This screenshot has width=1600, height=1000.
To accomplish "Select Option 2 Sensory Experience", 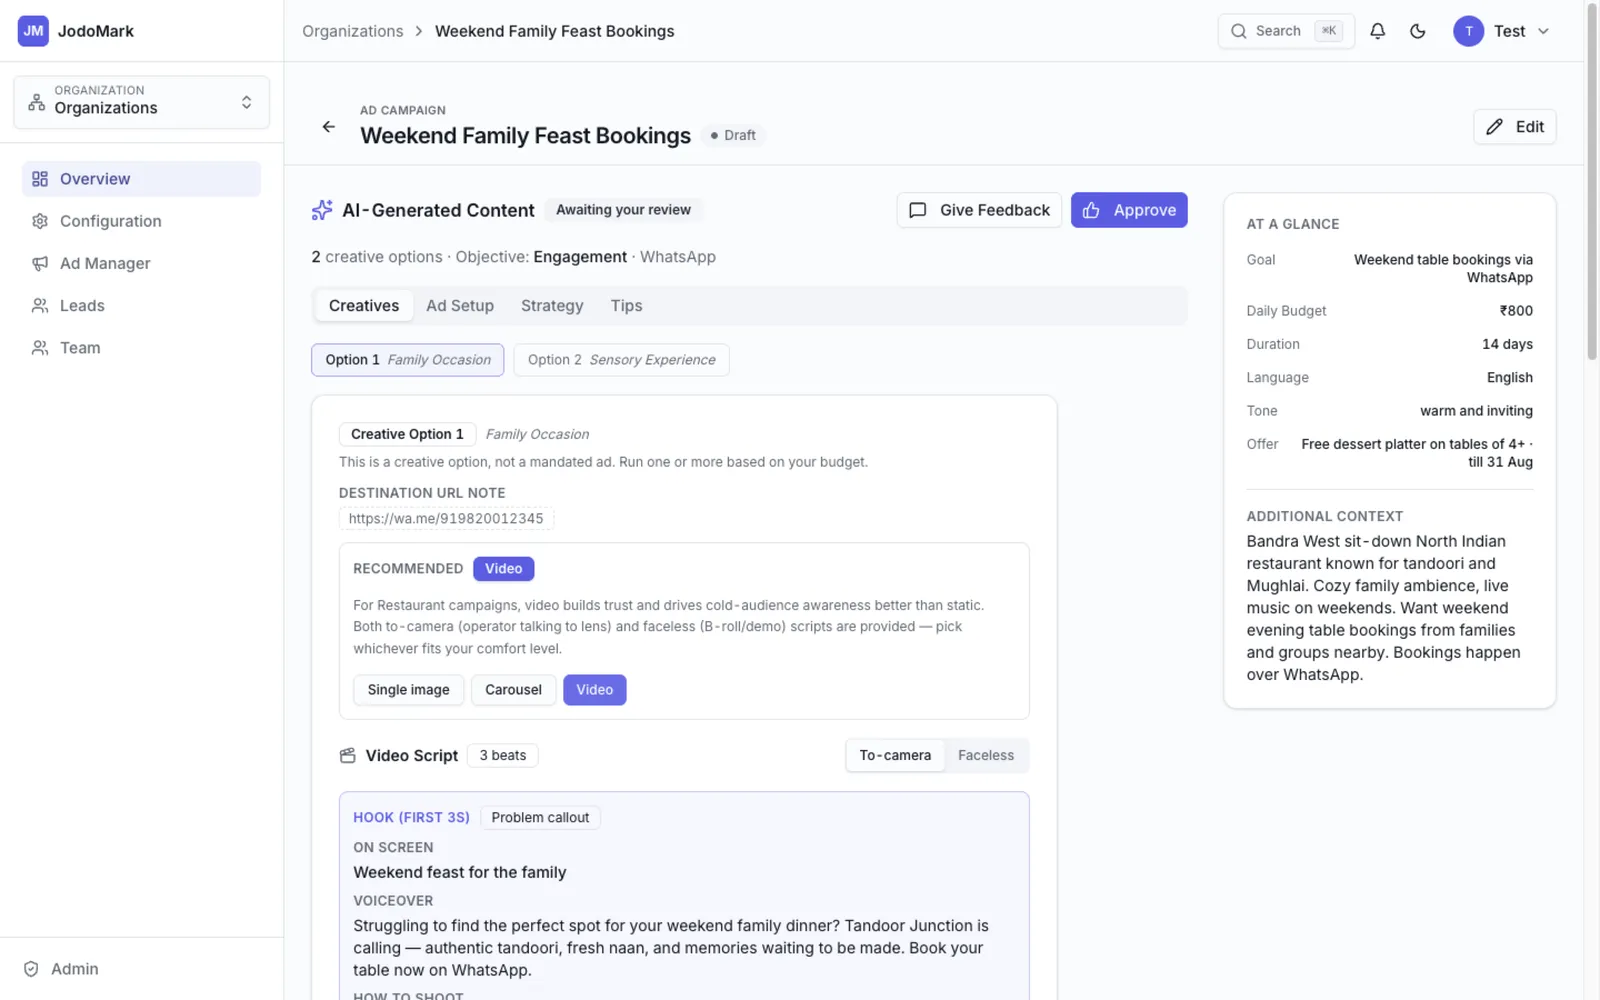I will point(621,360).
